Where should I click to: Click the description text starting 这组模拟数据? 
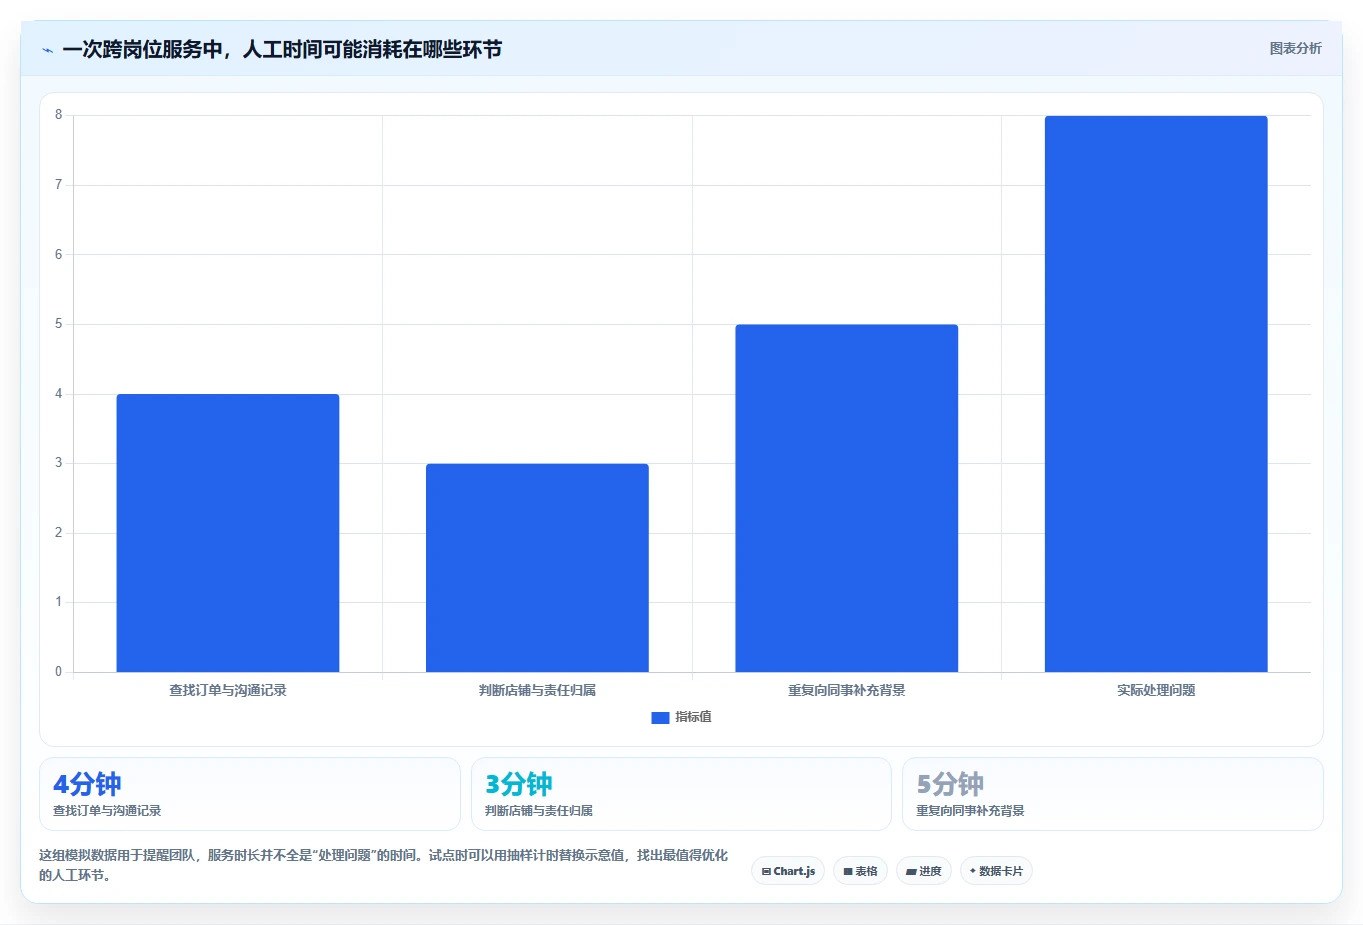click(x=384, y=865)
